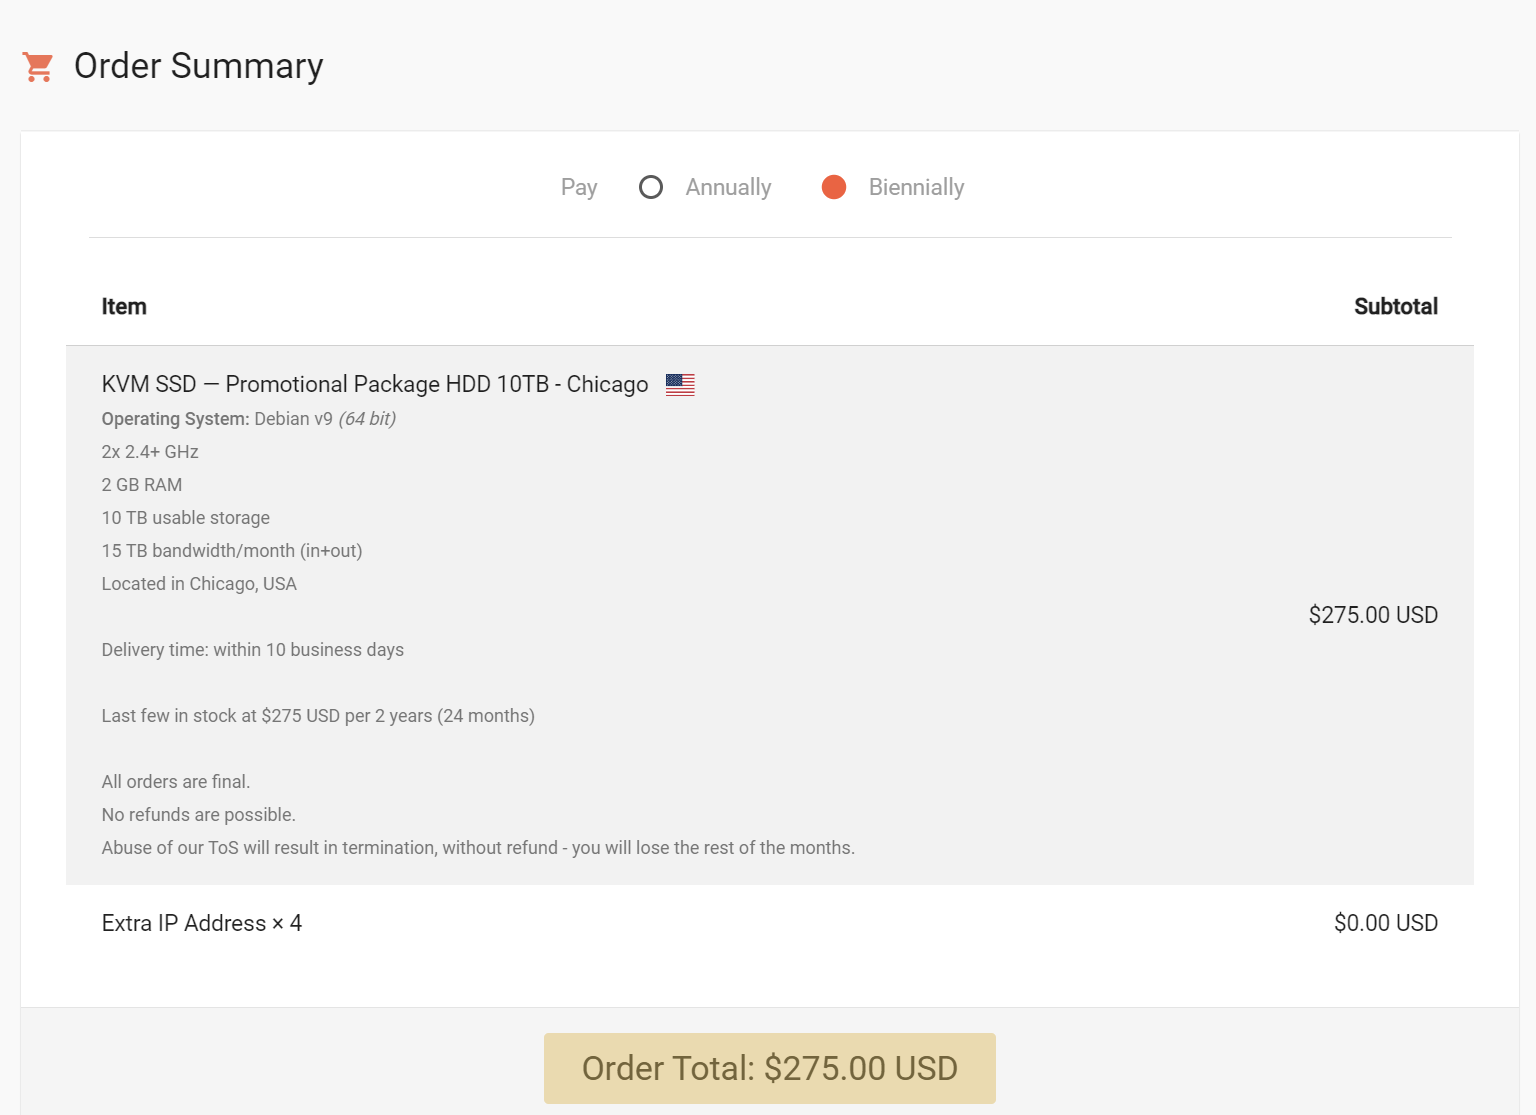Viewport: 1536px width, 1115px height.
Task: Click the KVM SSD Promotional Package title
Action: [x=374, y=384]
